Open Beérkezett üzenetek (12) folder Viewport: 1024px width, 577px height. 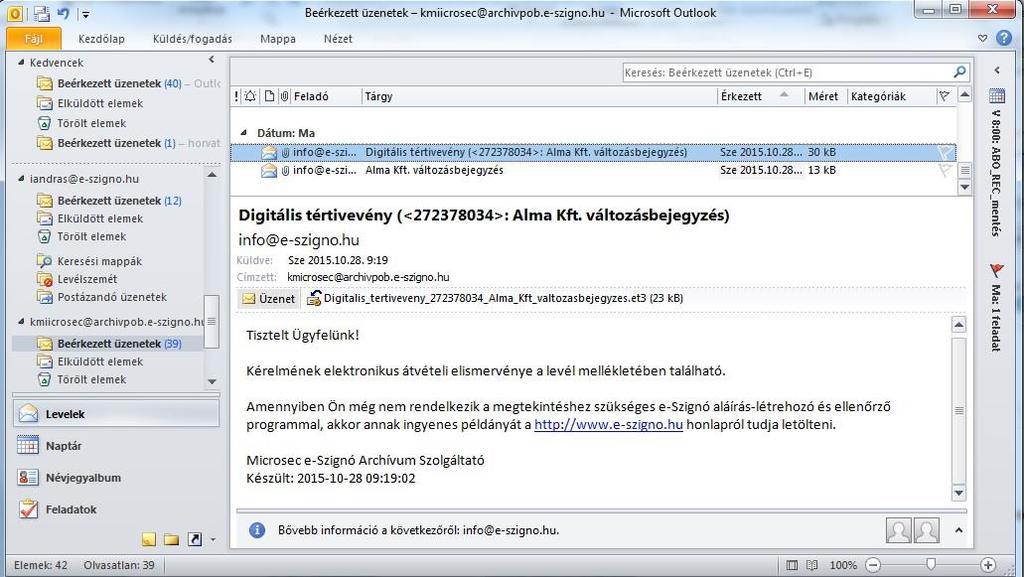110,200
